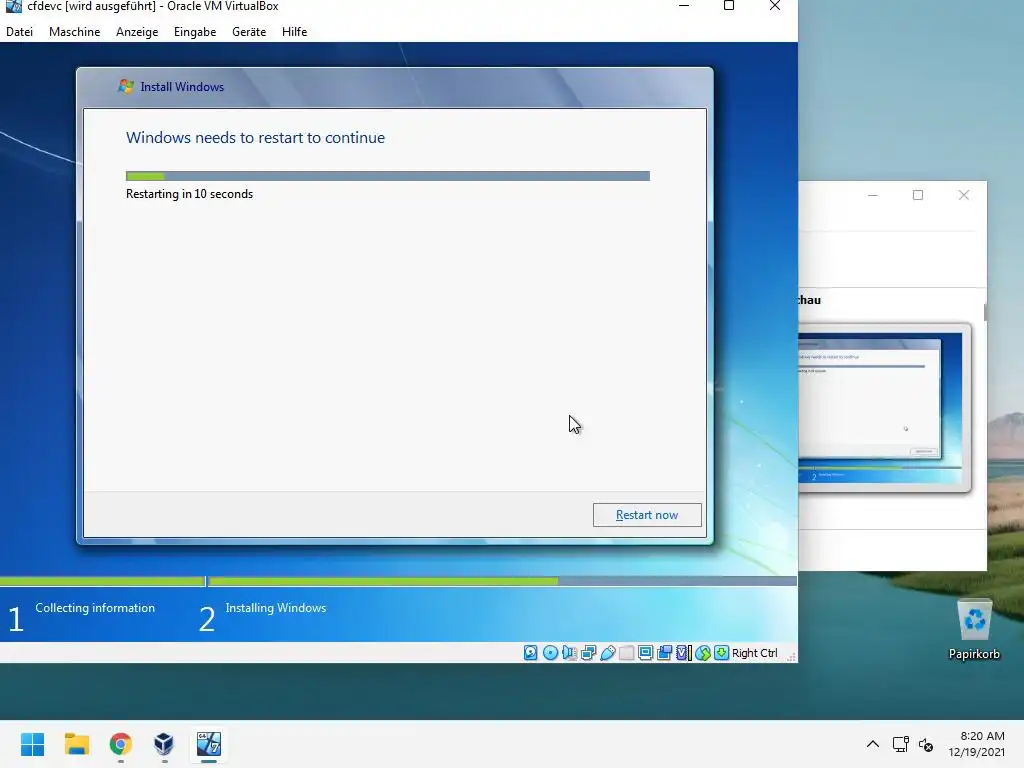
Task: Click the Install Windows logo icon
Action: coord(125,86)
